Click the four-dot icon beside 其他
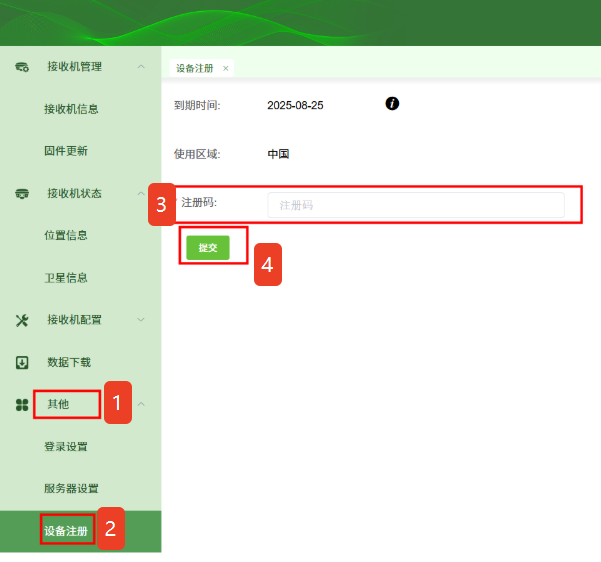This screenshot has width=601, height=562. [22, 404]
